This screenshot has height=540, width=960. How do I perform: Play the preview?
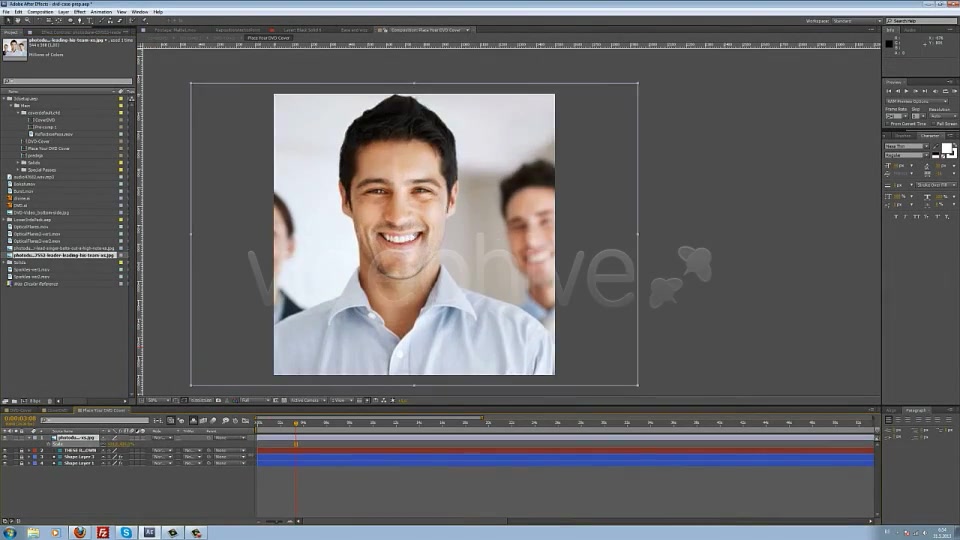coord(906,91)
